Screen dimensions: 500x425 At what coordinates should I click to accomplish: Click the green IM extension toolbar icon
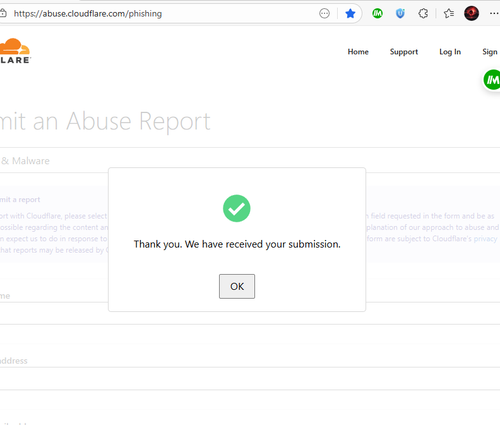[x=377, y=14]
